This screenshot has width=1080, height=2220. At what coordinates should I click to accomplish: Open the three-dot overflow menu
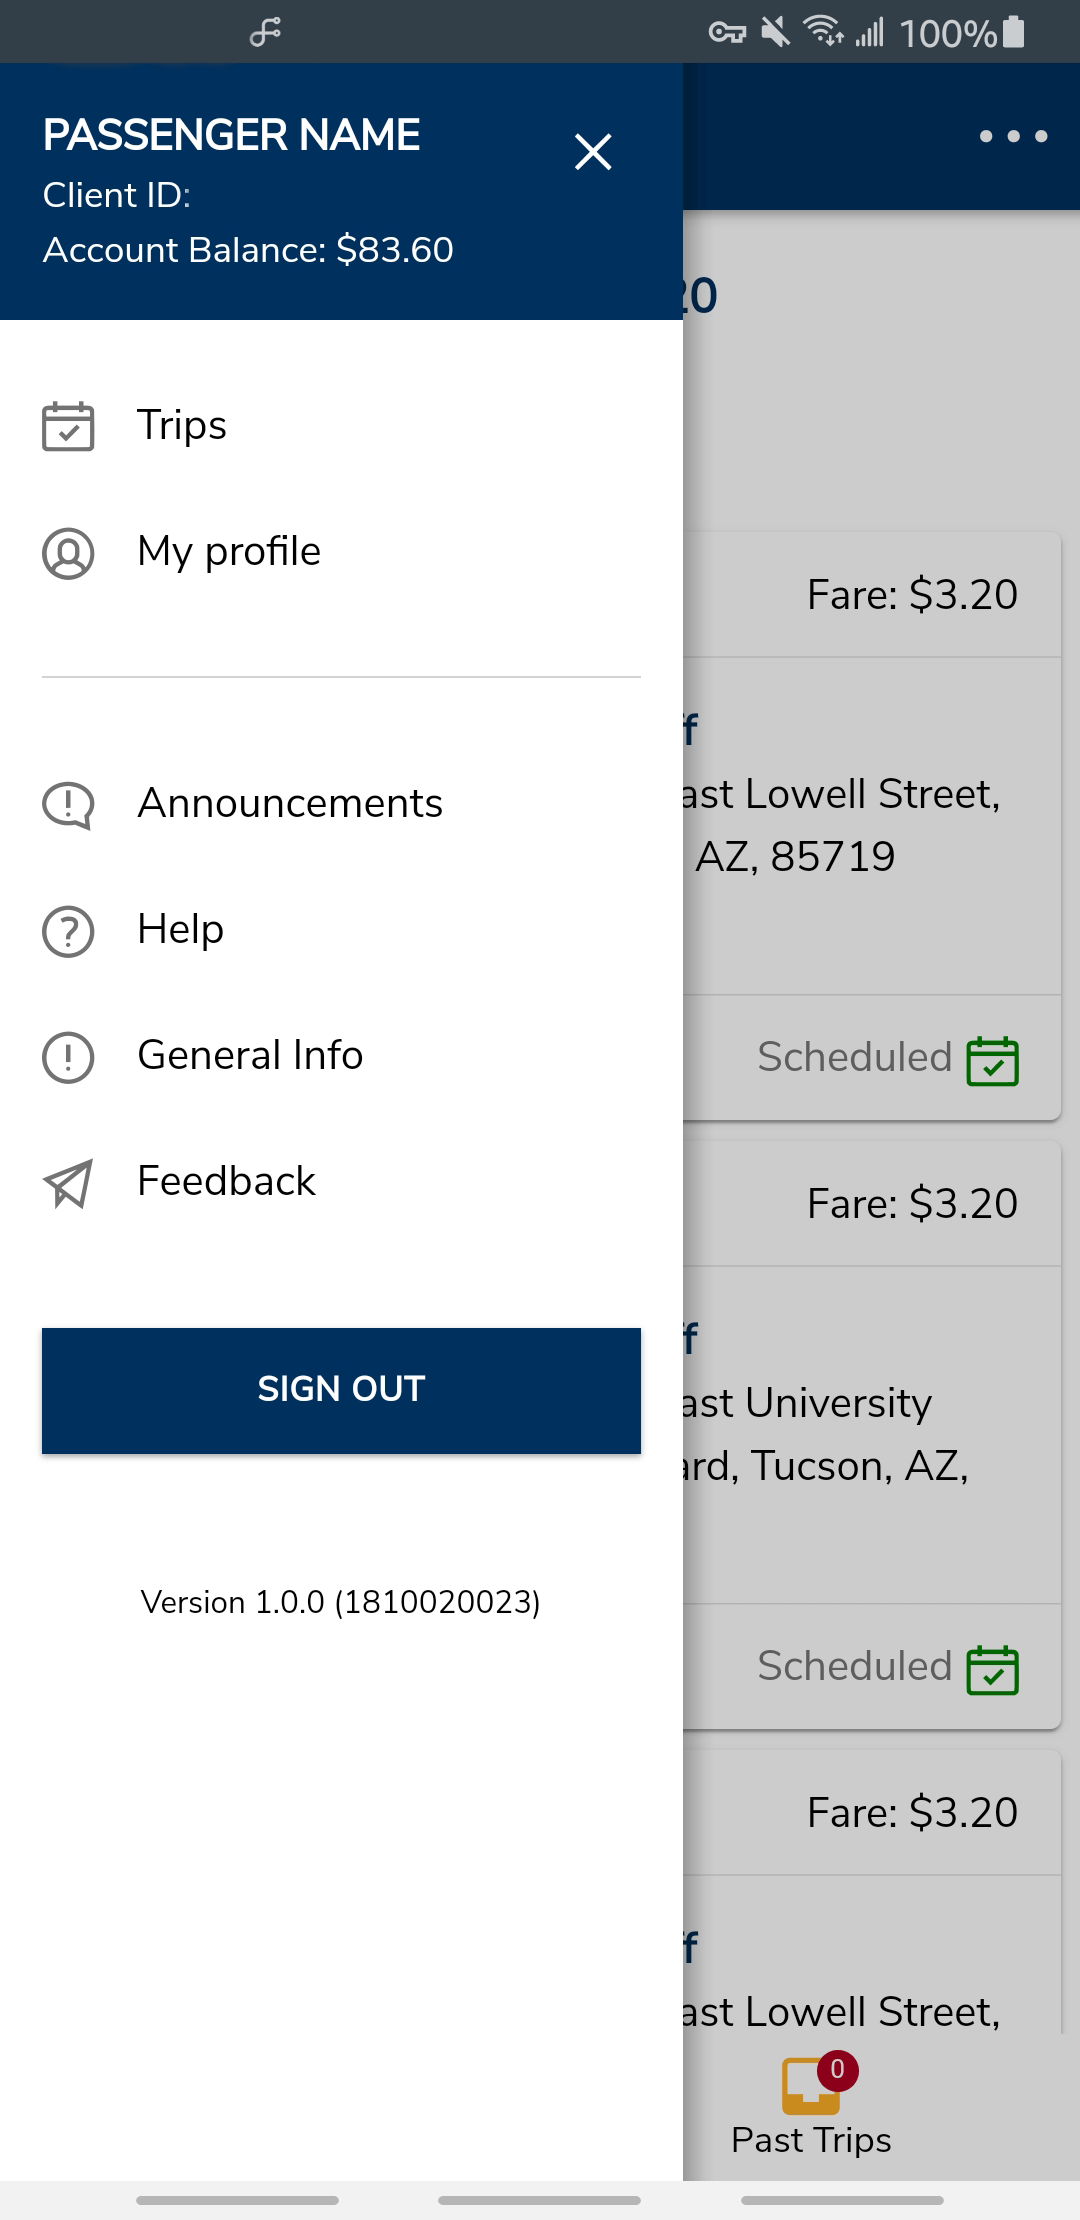coord(1013,136)
